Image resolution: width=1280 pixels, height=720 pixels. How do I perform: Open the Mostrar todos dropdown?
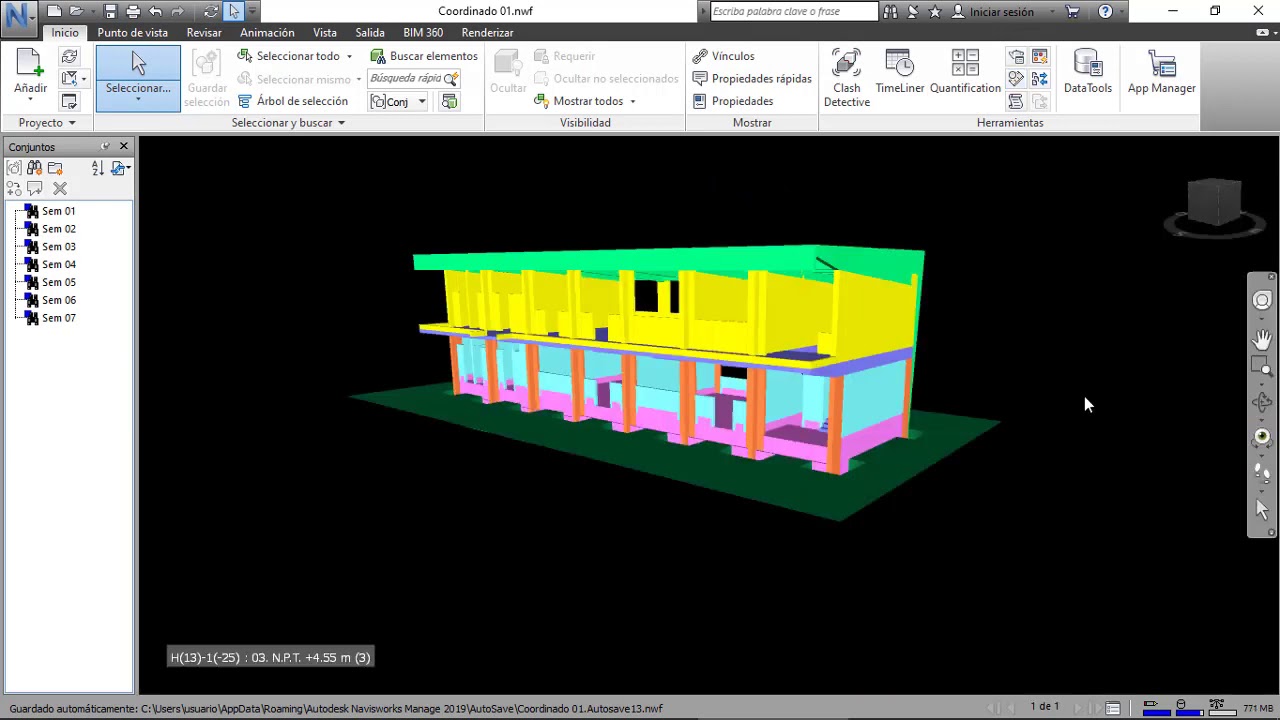tap(585, 101)
